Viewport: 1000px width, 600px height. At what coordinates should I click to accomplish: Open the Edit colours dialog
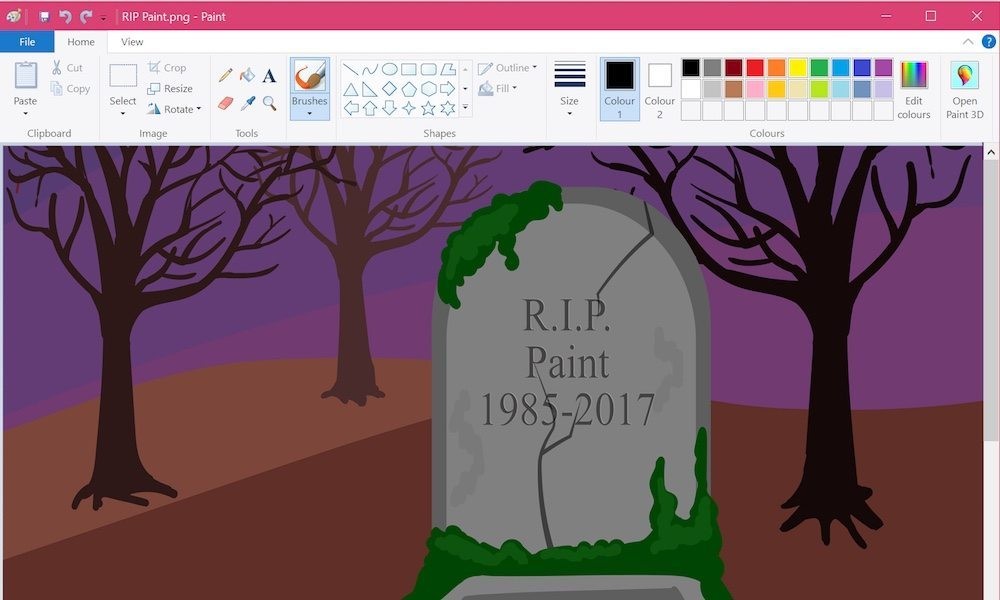(x=913, y=90)
